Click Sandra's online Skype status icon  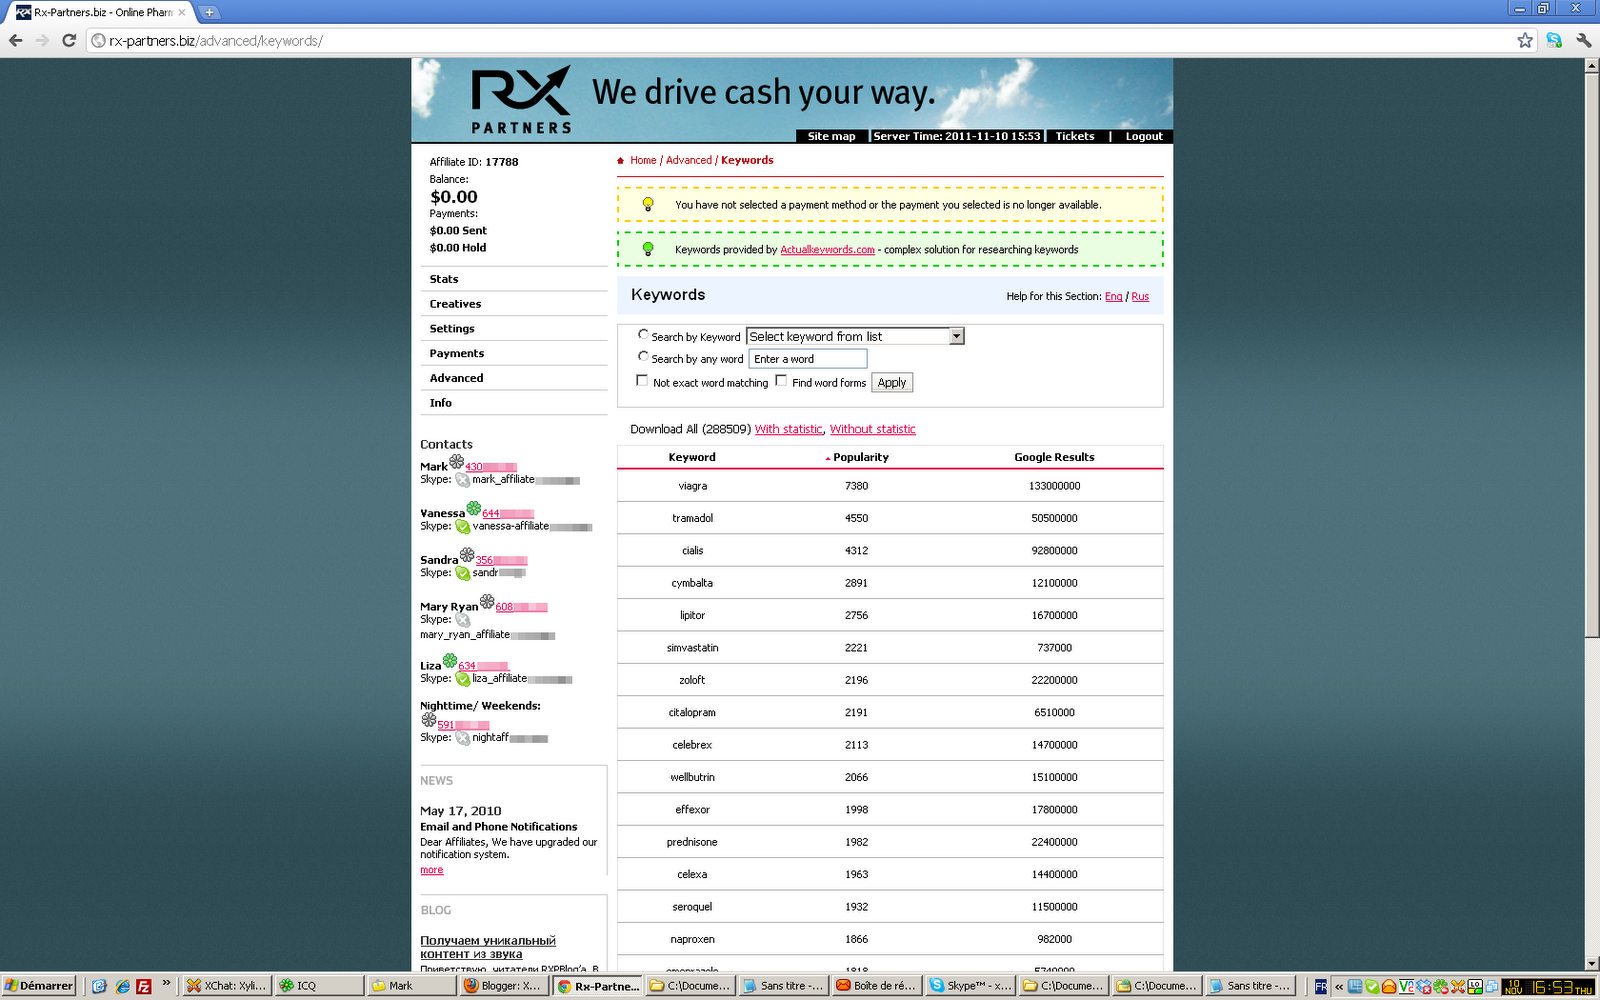tap(463, 573)
